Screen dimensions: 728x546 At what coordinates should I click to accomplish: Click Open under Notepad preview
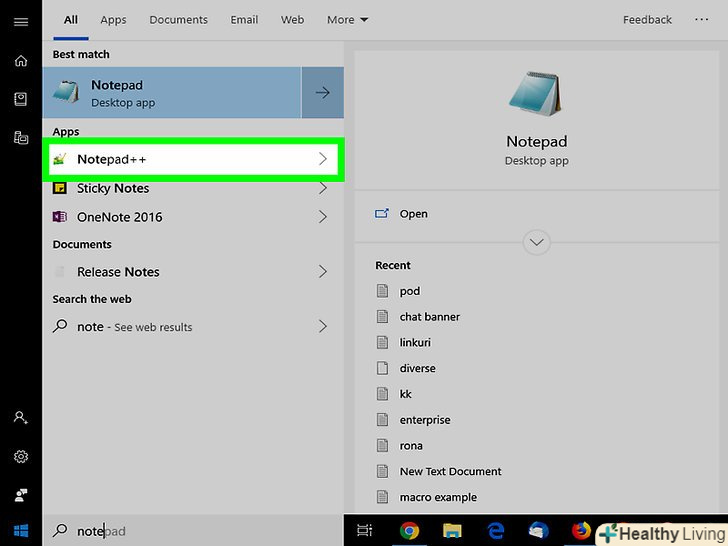tap(413, 214)
